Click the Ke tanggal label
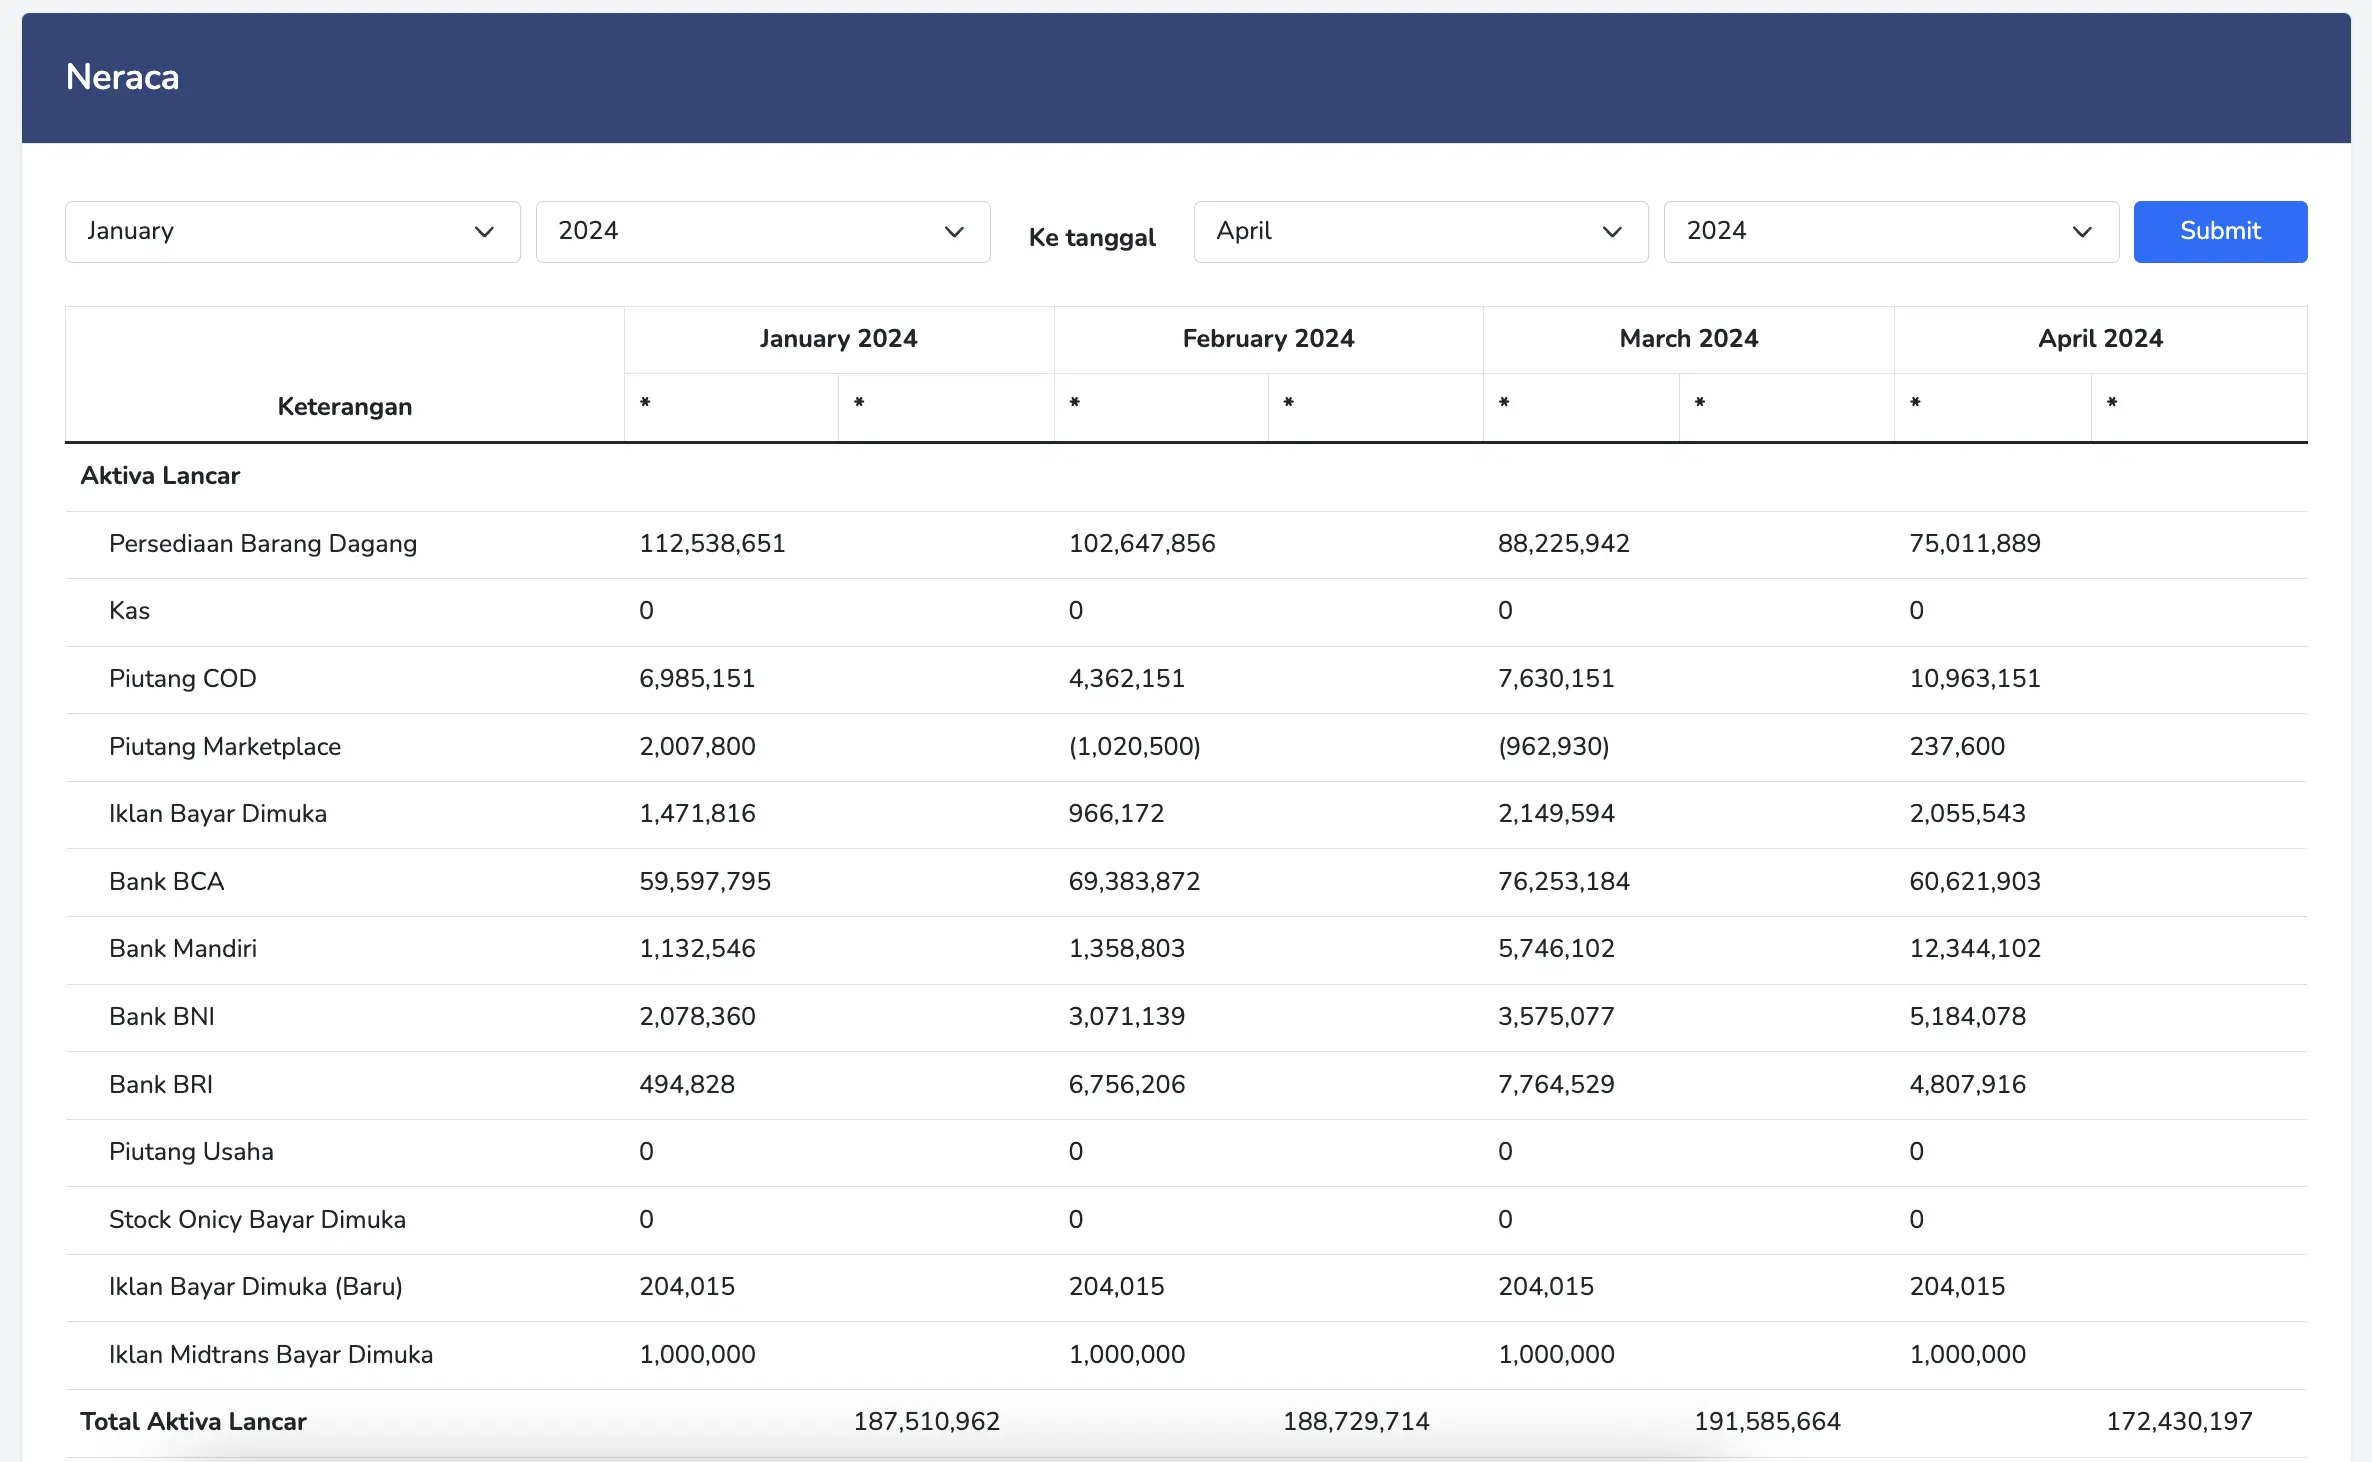Viewport: 2372px width, 1462px height. click(x=1092, y=238)
